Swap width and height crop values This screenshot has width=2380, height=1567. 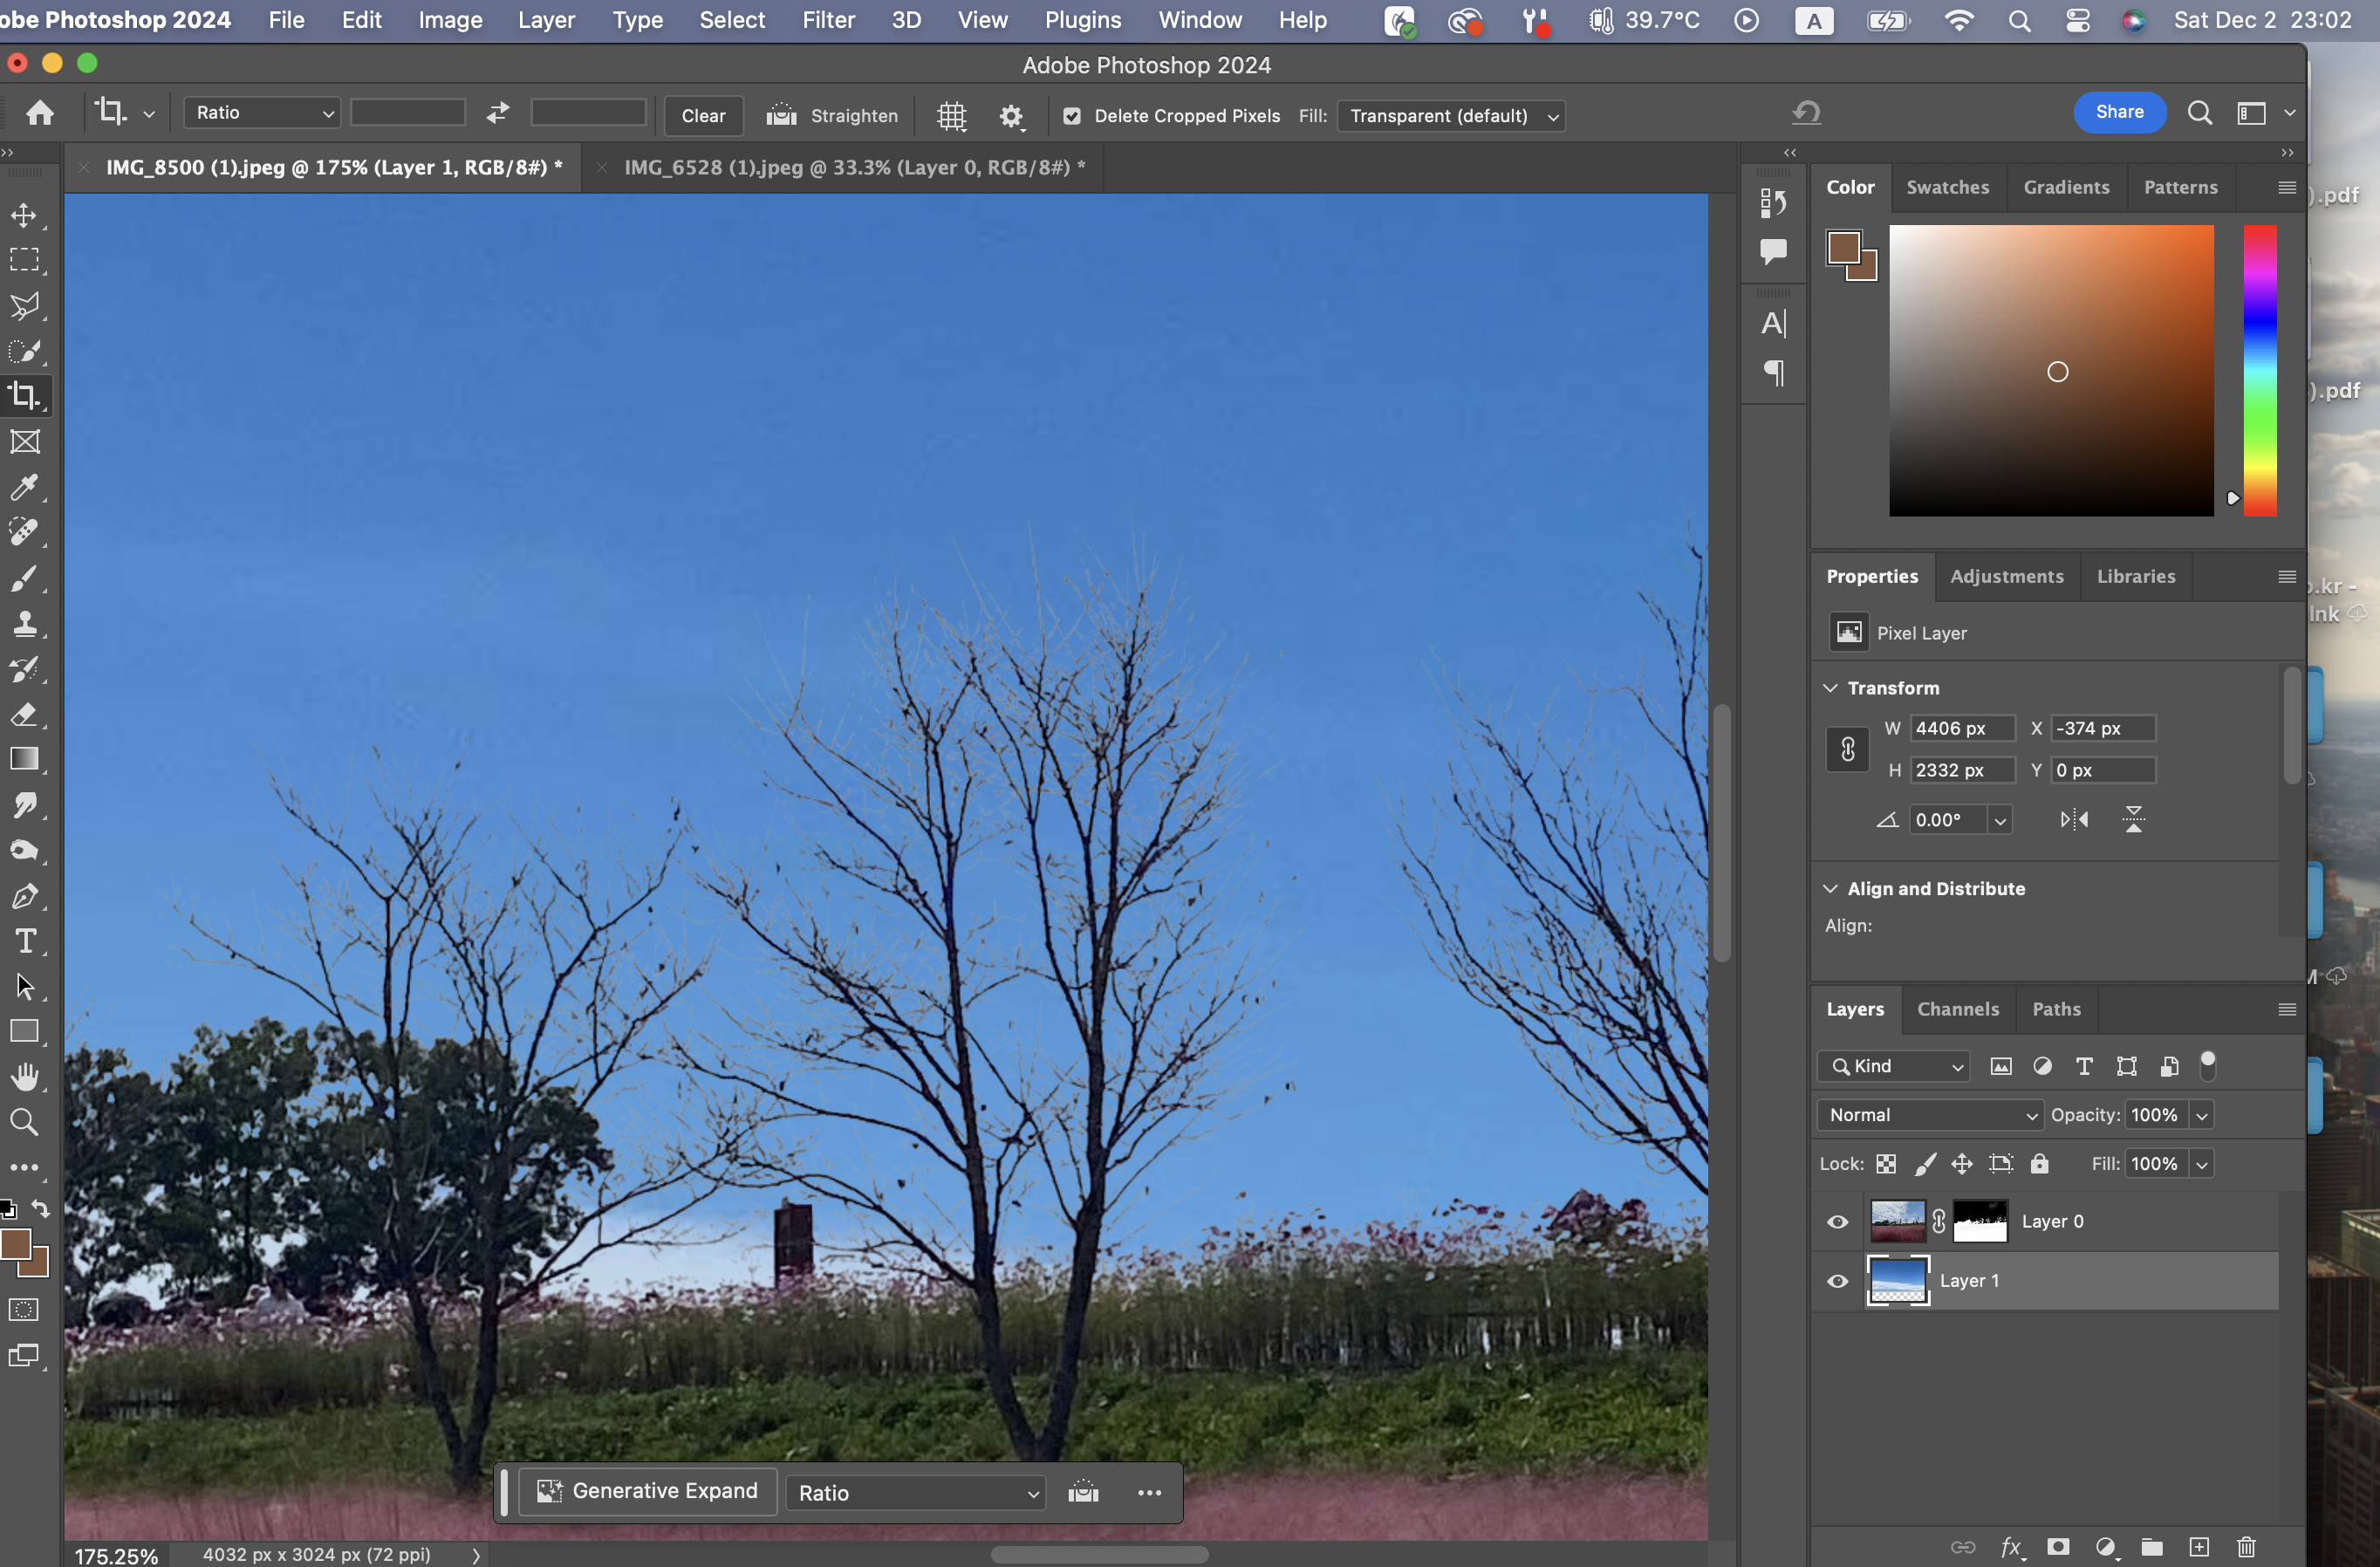[x=497, y=113]
